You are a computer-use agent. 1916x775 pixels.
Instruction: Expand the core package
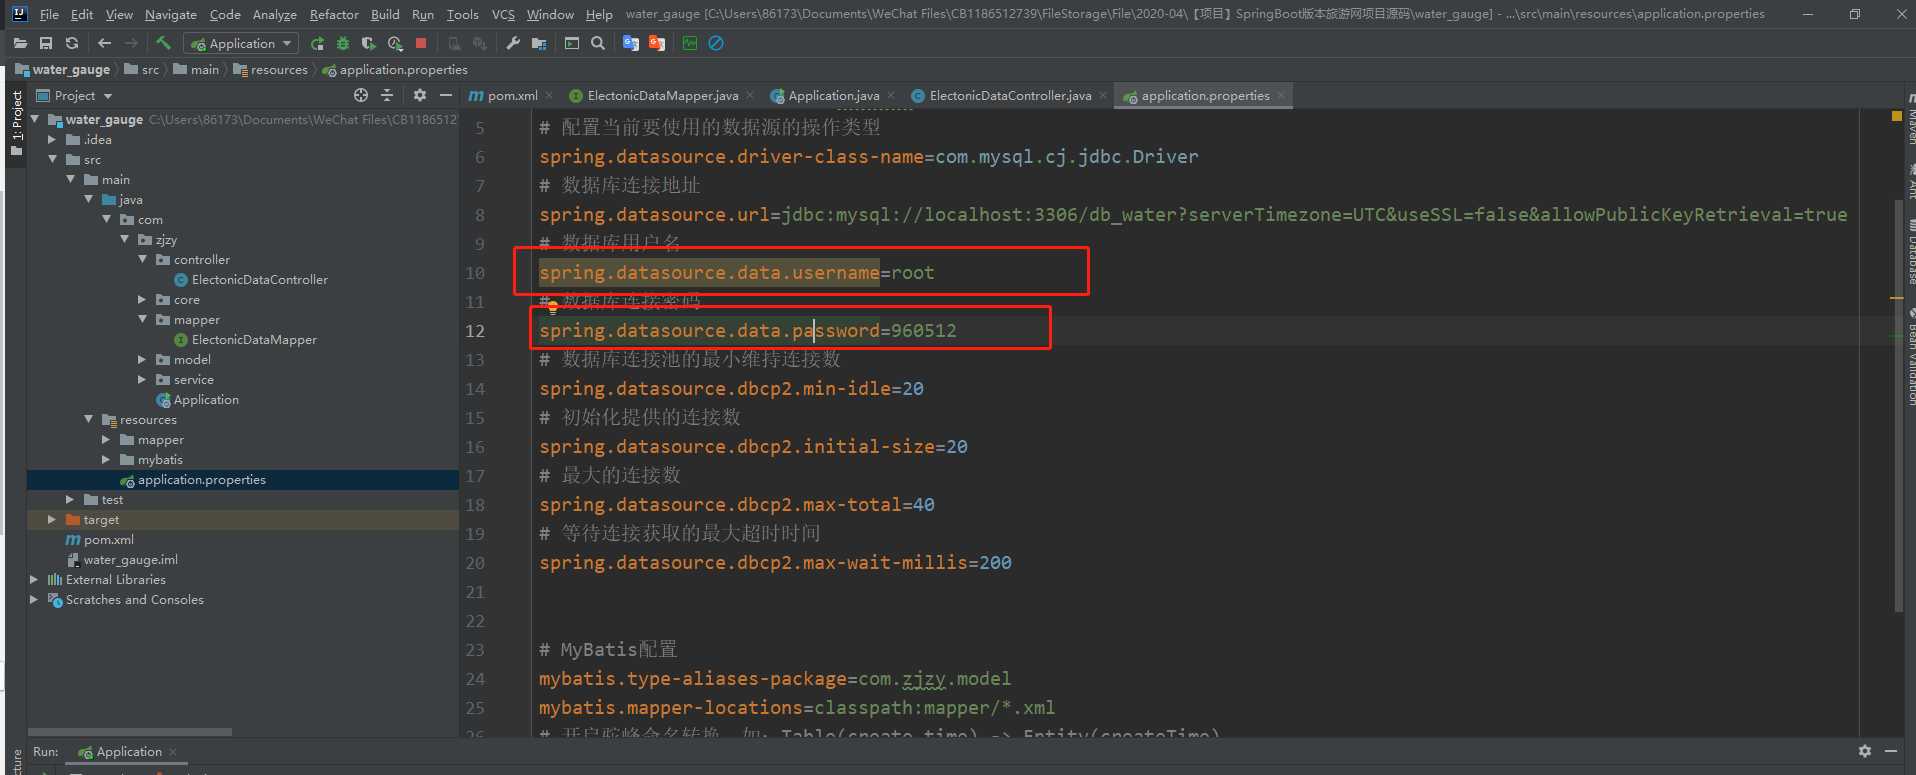(143, 299)
